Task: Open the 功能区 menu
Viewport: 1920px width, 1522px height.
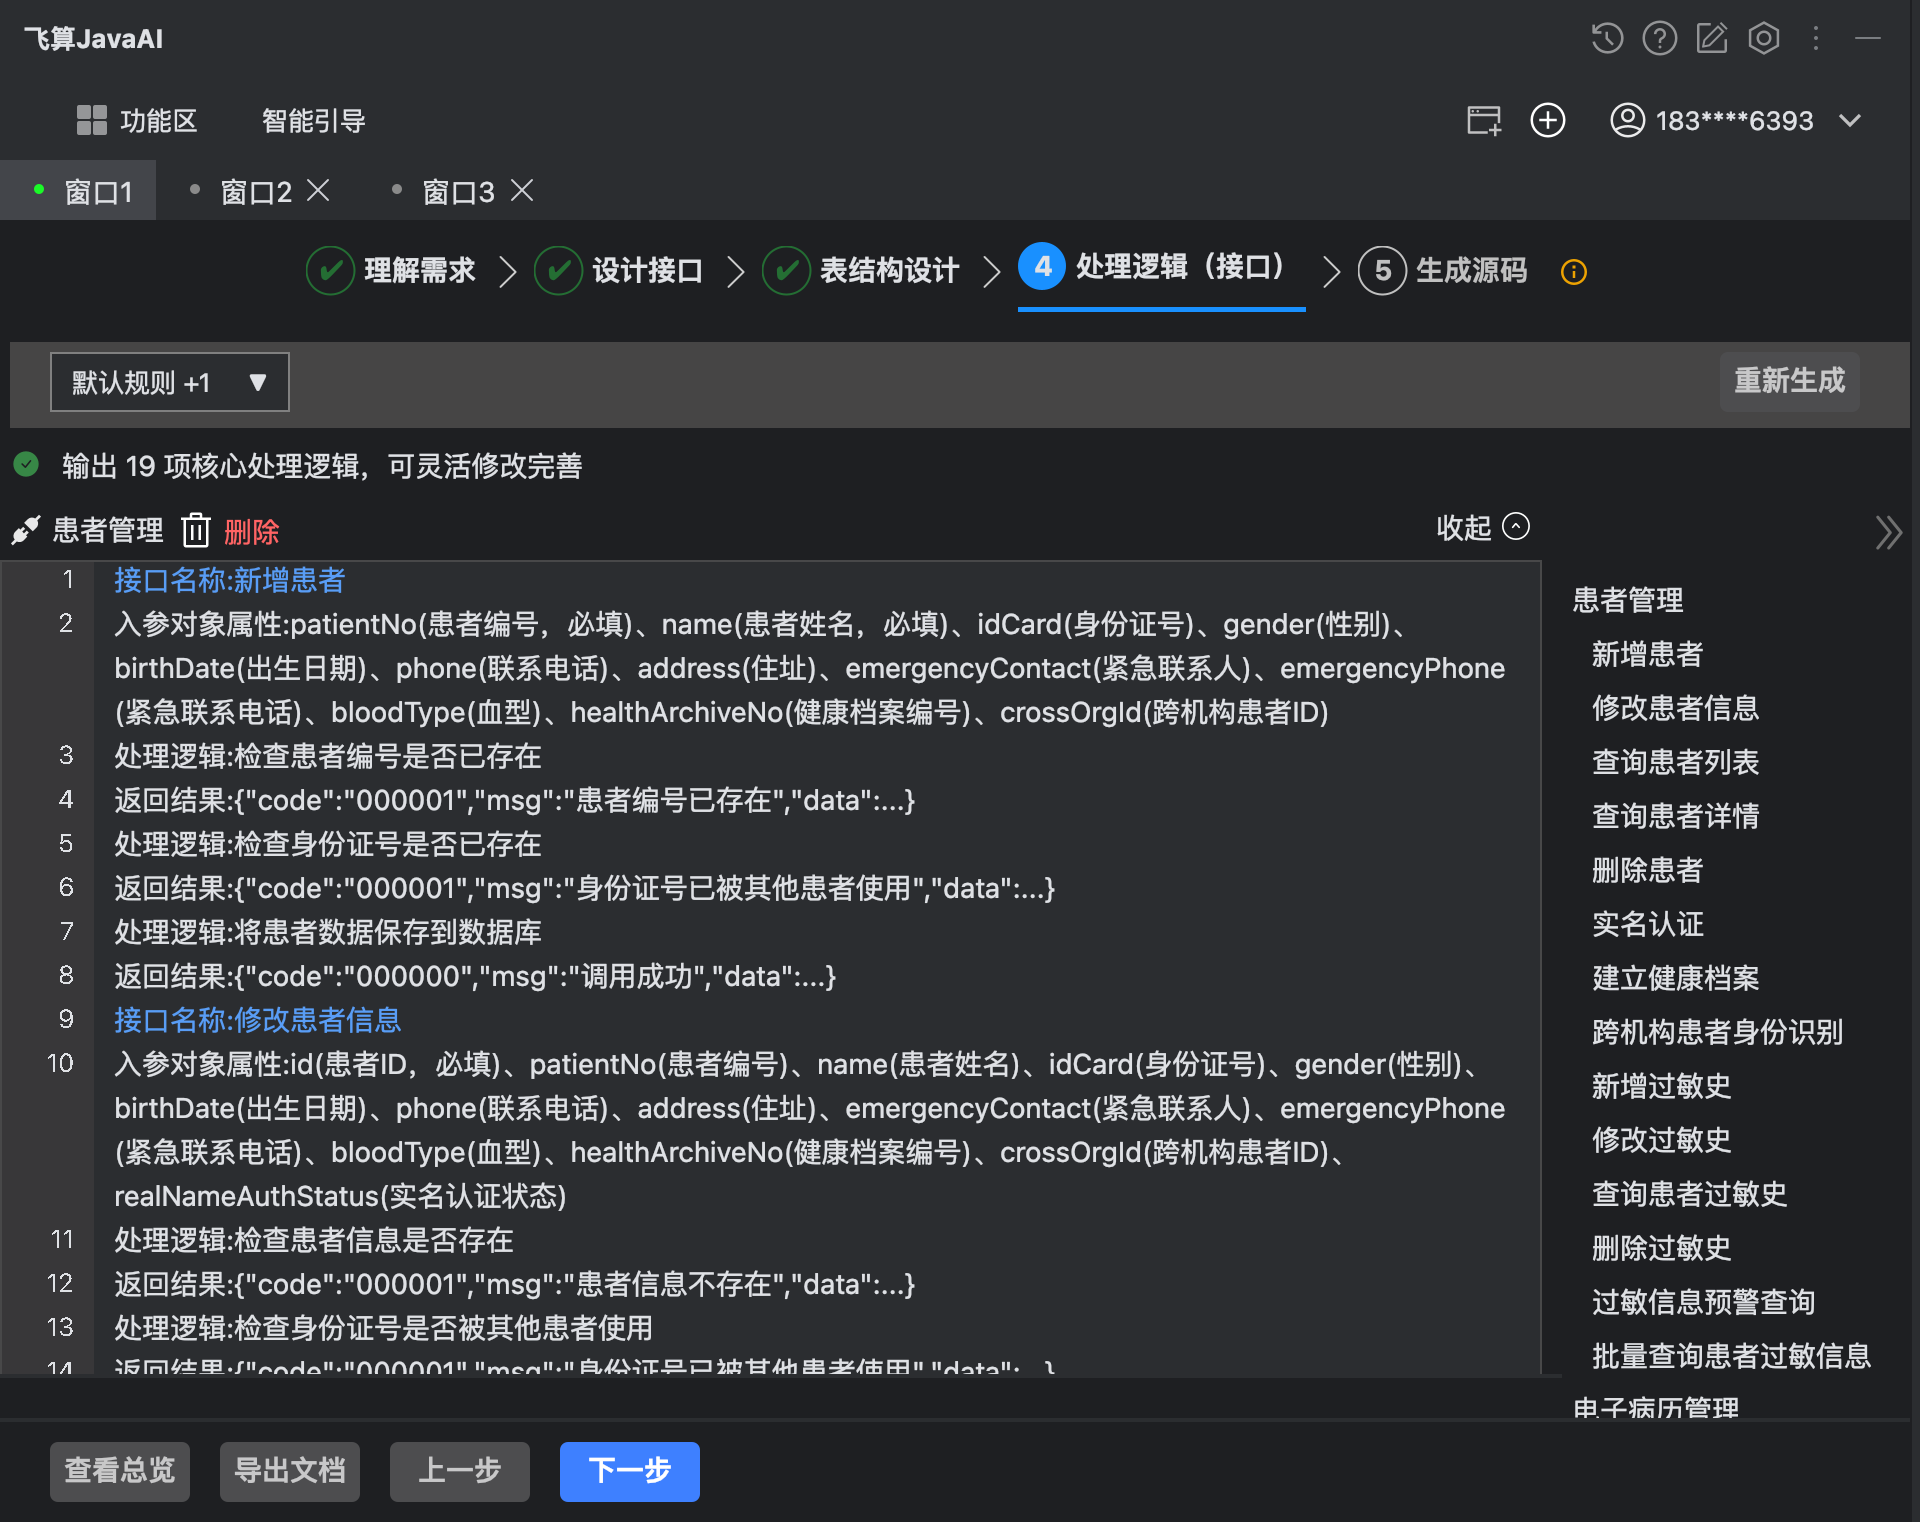Action: (138, 121)
